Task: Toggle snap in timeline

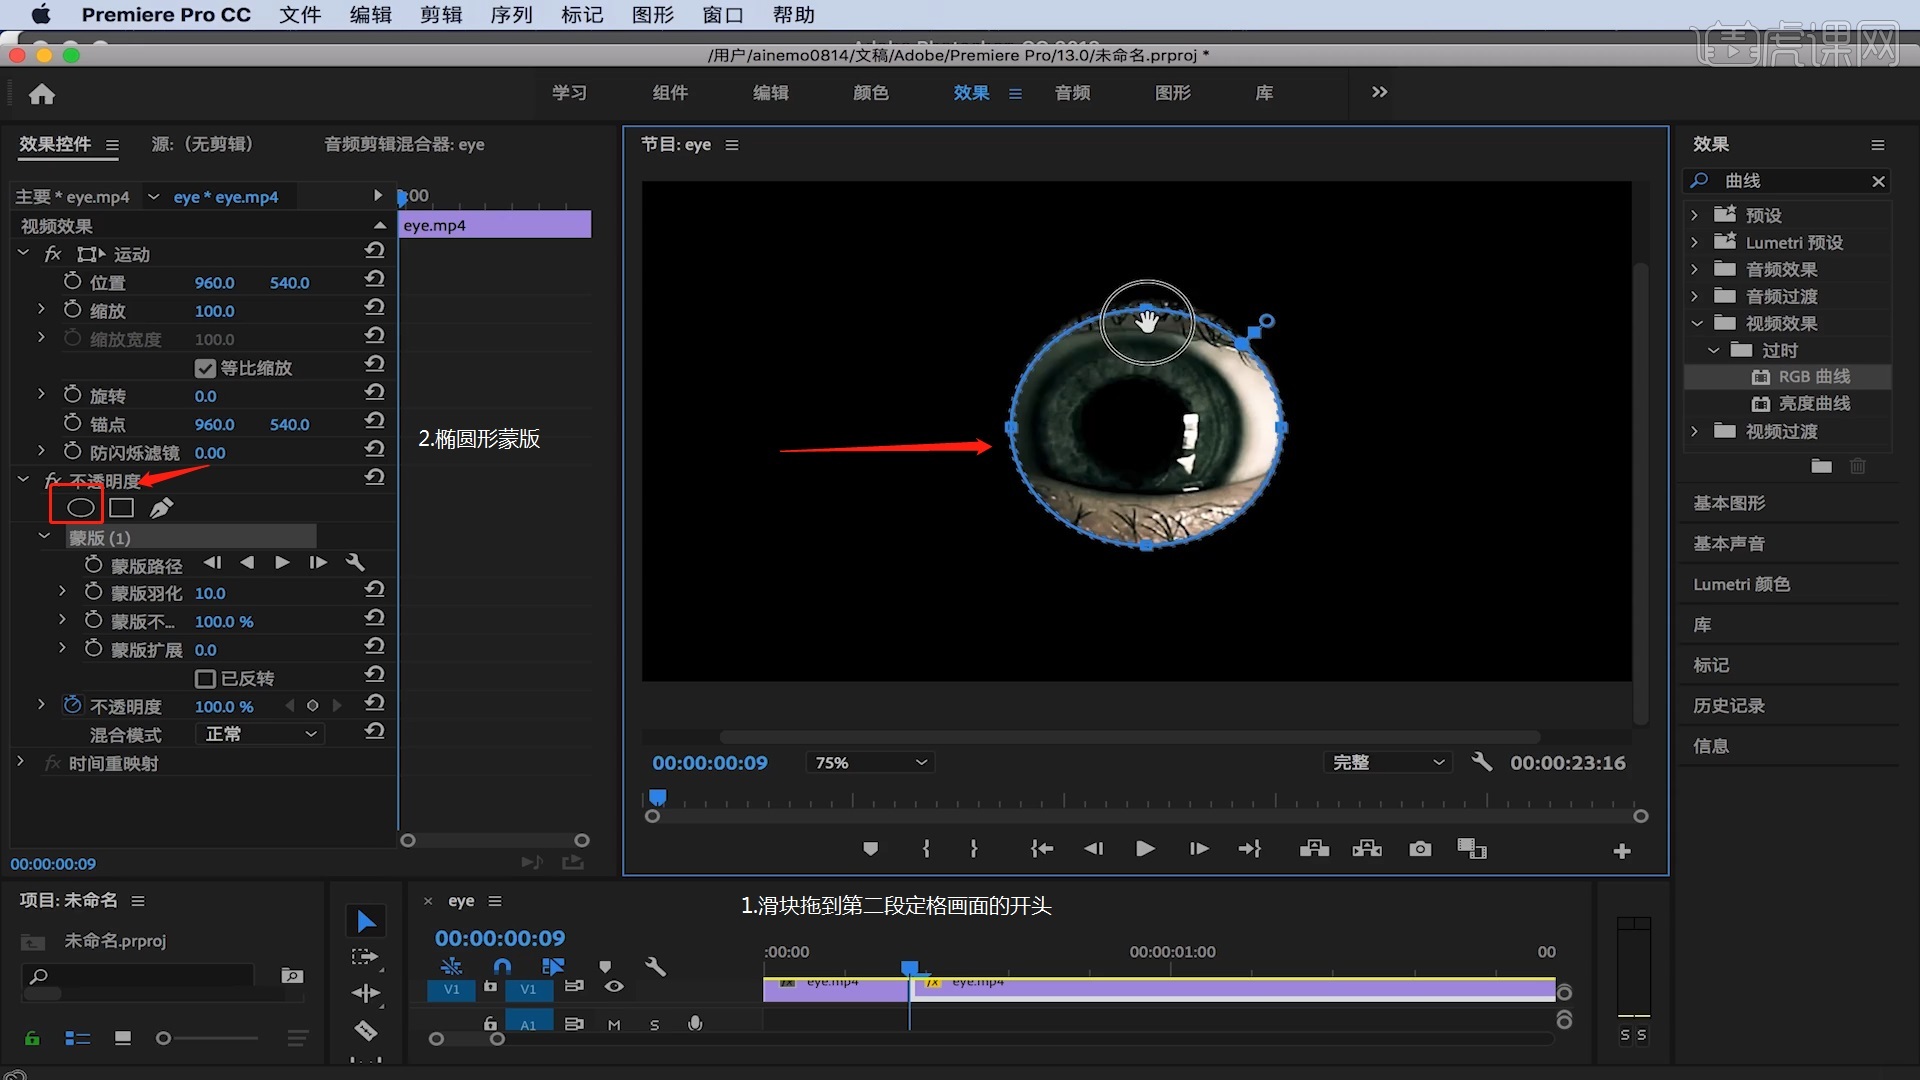Action: click(502, 966)
